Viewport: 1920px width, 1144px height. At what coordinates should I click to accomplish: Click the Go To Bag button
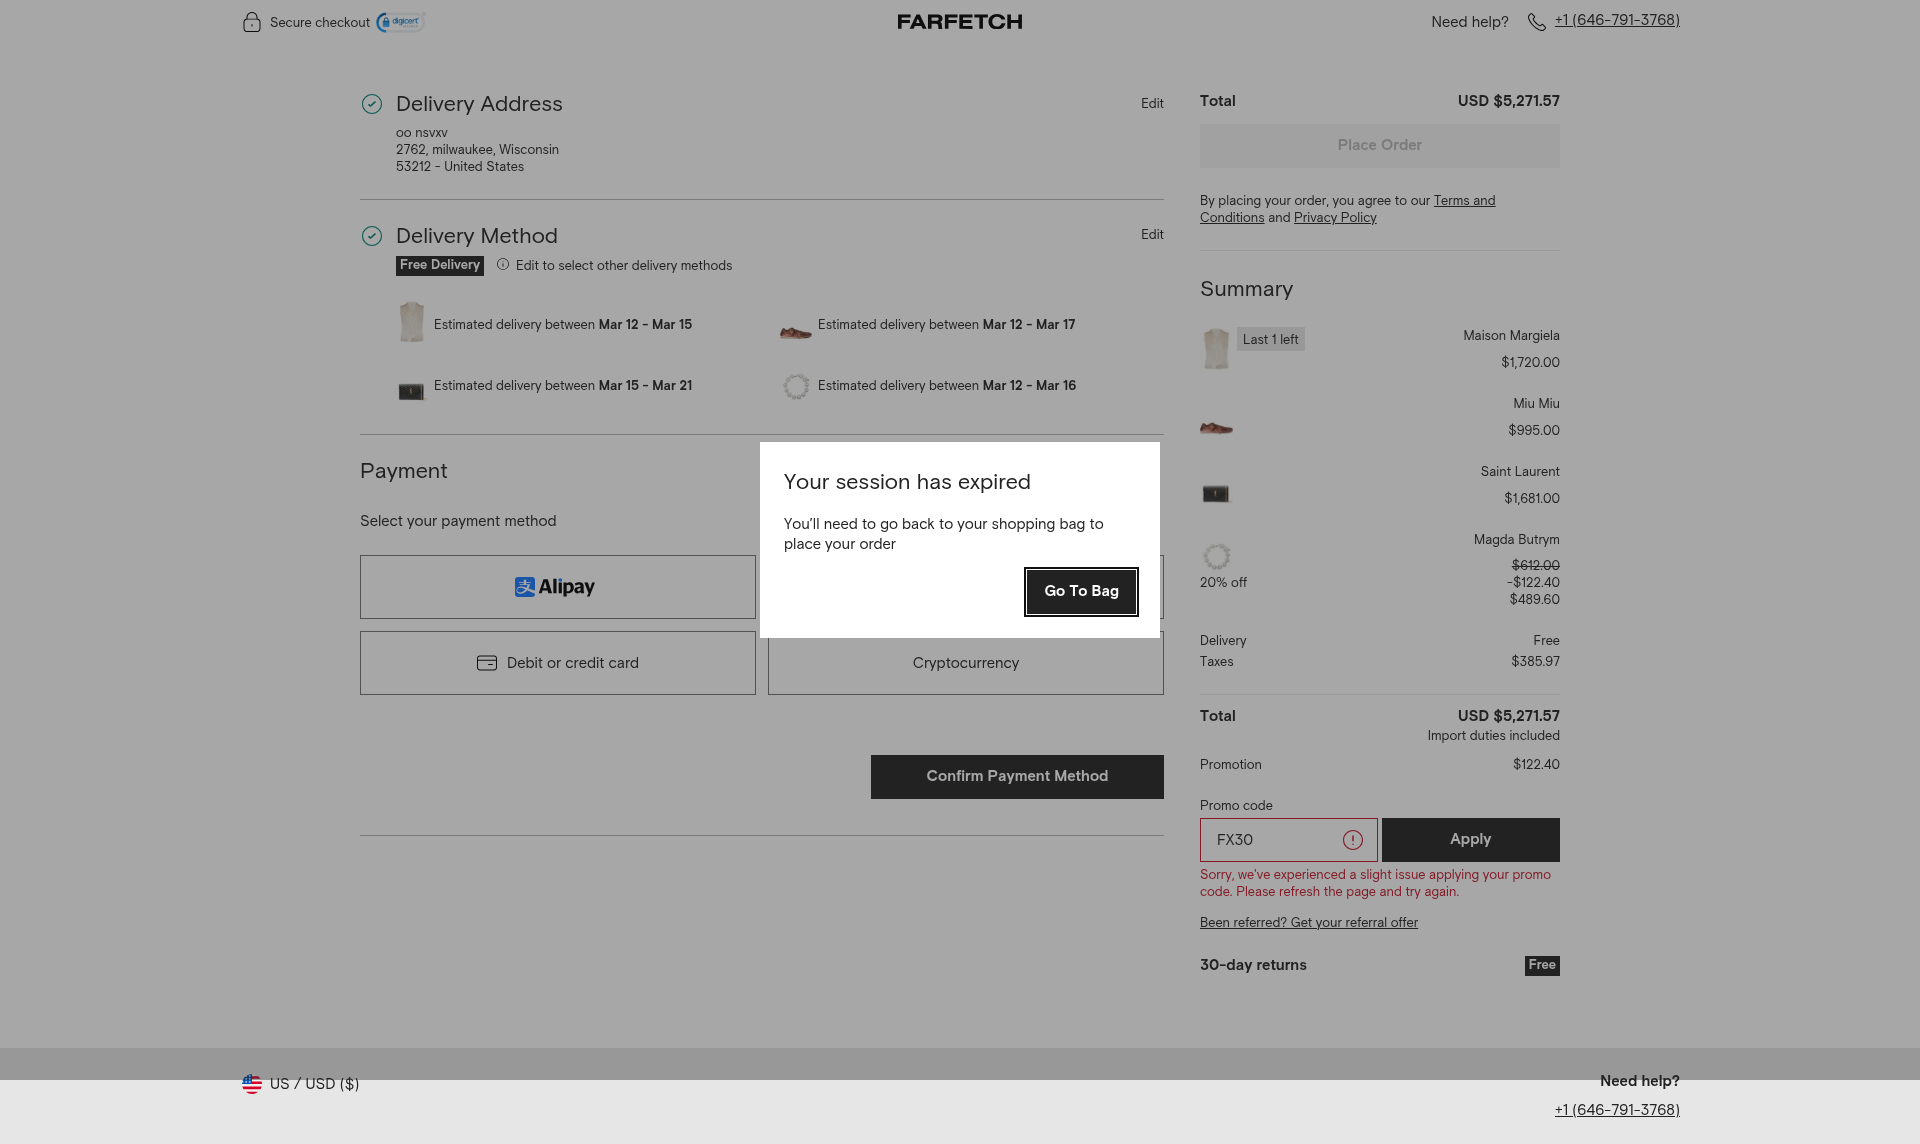(1081, 591)
